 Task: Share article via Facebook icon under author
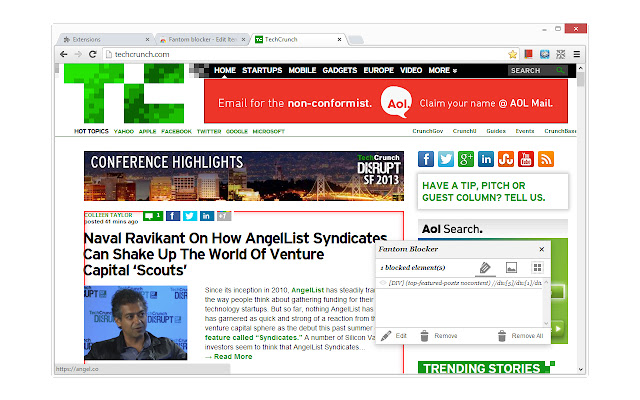[173, 216]
